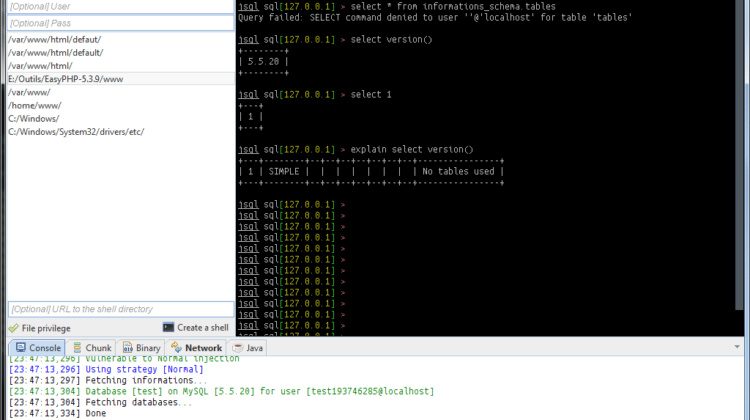Image resolution: width=750 pixels, height=420 pixels.
Task: Select path /var/www/html/default/
Action: pos(121,53)
